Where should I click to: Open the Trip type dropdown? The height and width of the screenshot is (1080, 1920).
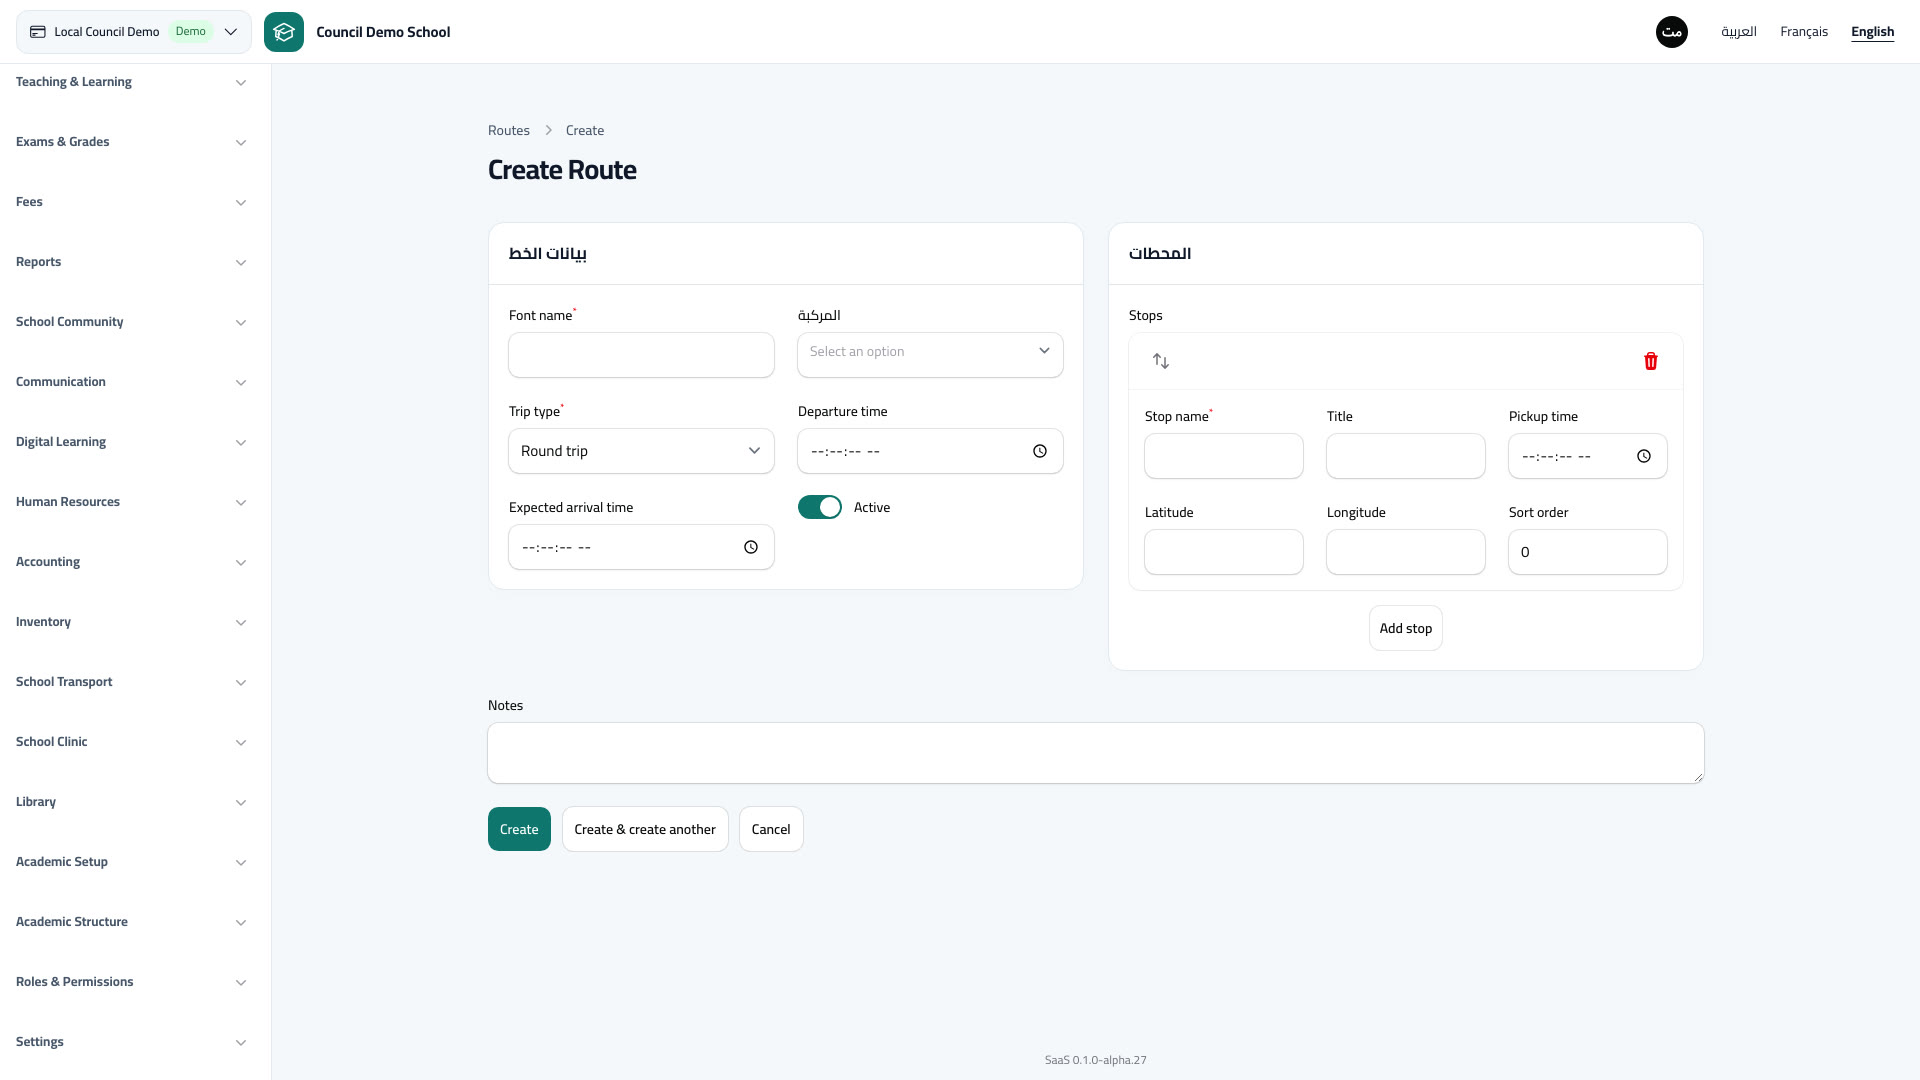click(641, 451)
